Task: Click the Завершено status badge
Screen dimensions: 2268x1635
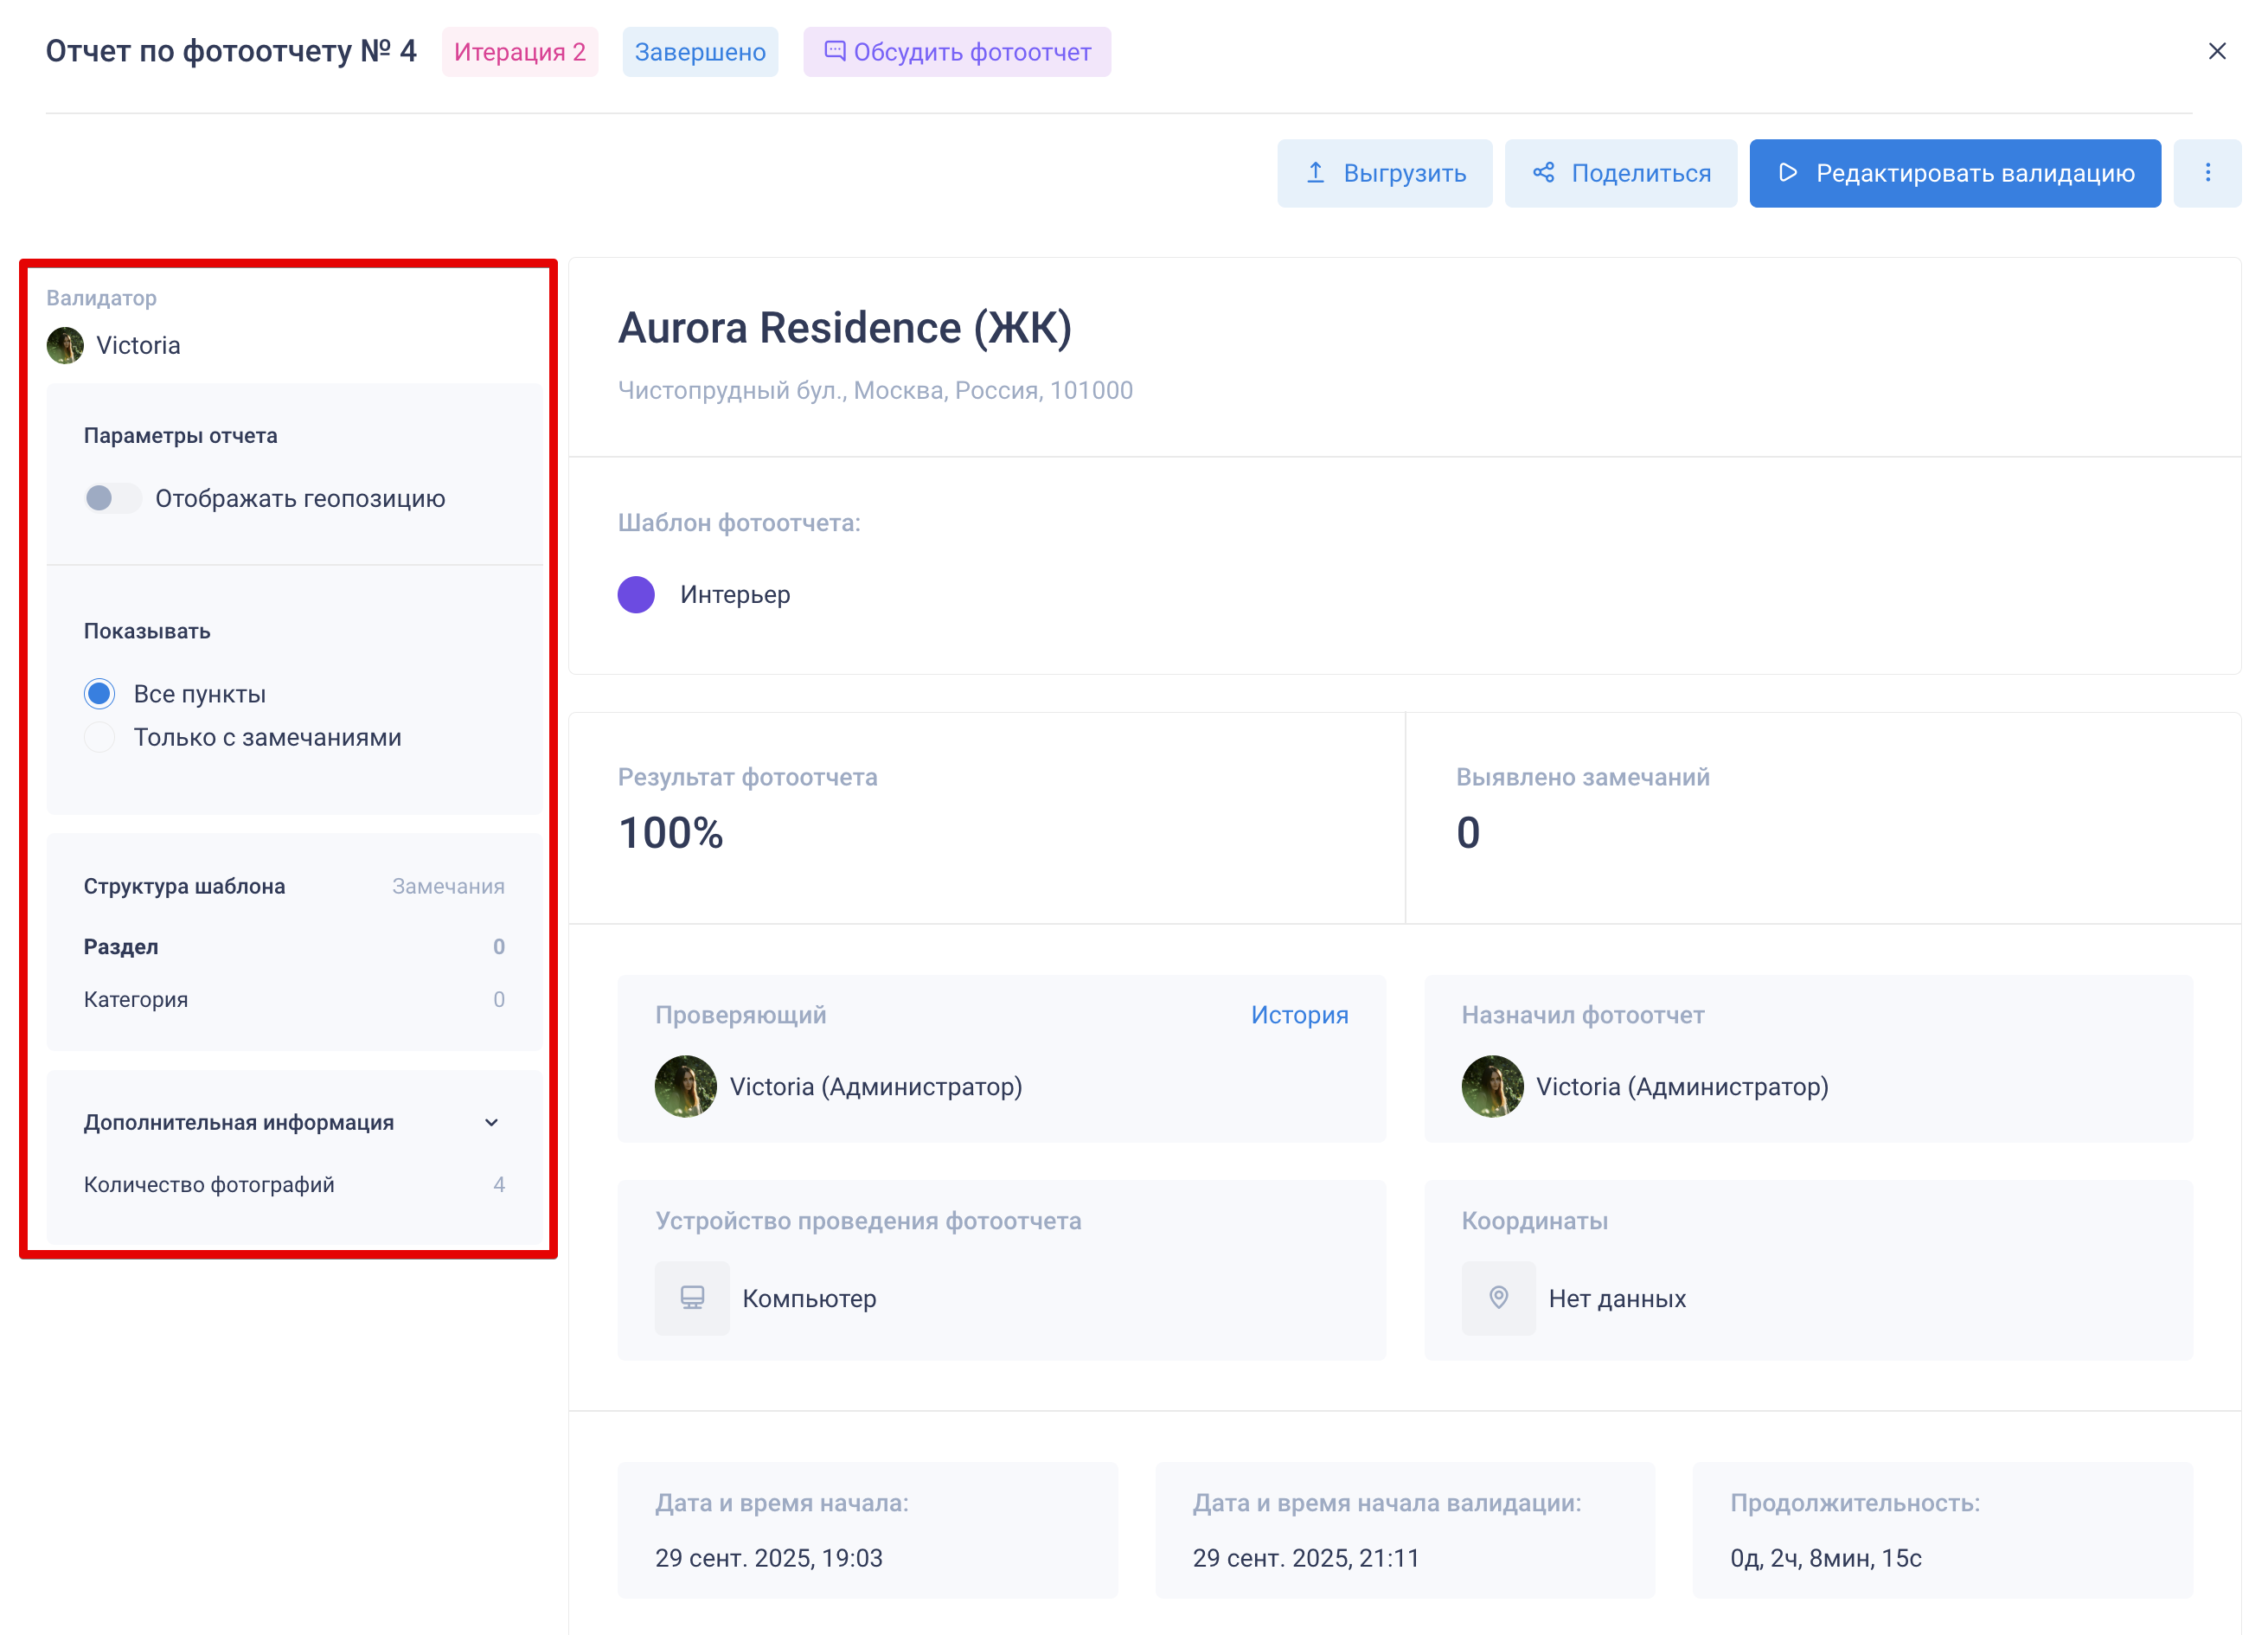Action: [700, 52]
